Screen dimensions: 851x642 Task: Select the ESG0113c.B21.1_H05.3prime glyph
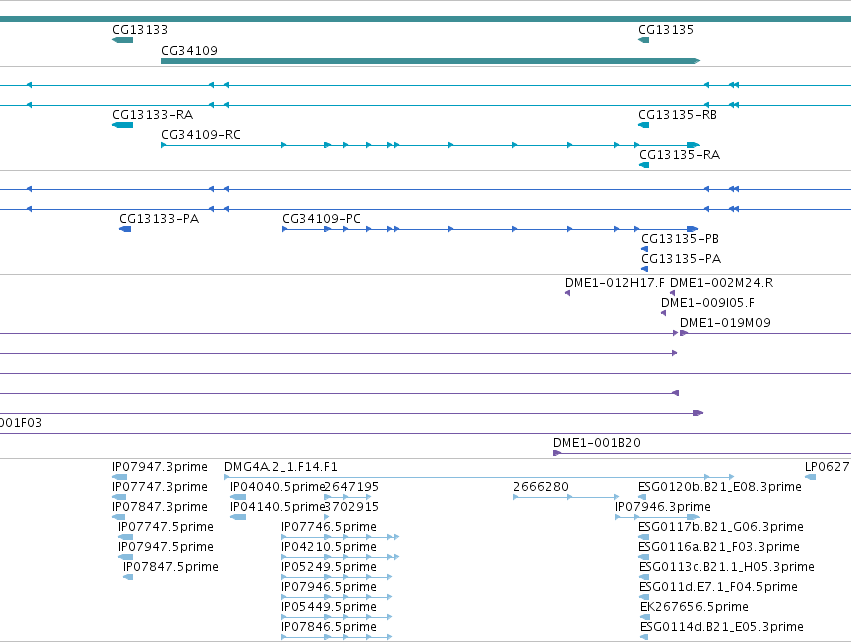pyautogui.click(x=644, y=577)
